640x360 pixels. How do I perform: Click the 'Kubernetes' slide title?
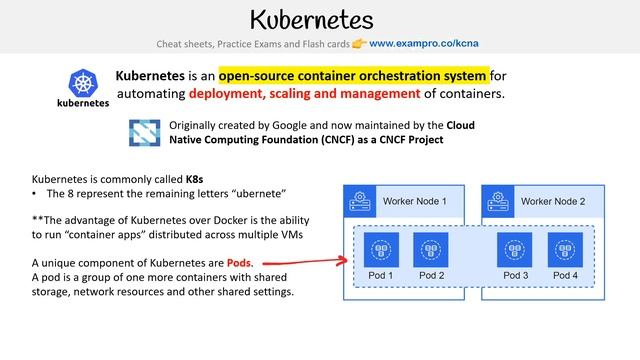click(312, 20)
